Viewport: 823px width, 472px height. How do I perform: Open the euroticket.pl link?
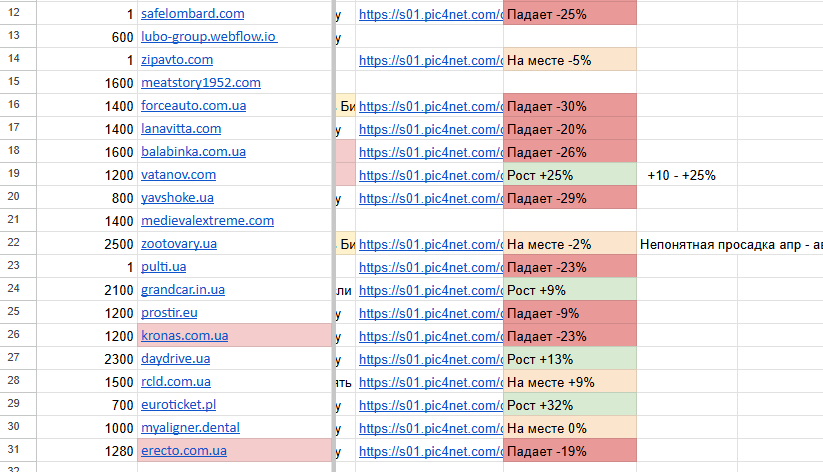pyautogui.click(x=178, y=405)
